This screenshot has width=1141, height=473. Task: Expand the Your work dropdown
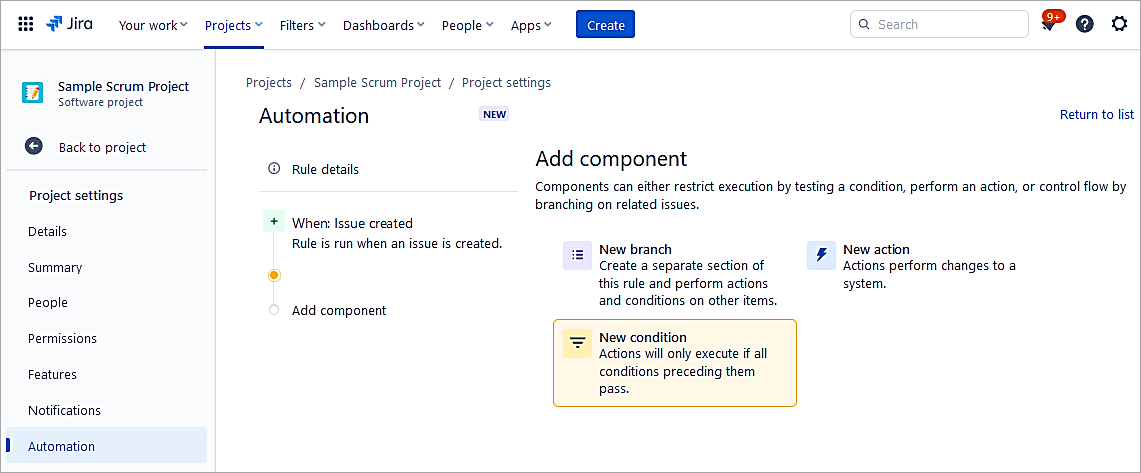pyautogui.click(x=153, y=25)
